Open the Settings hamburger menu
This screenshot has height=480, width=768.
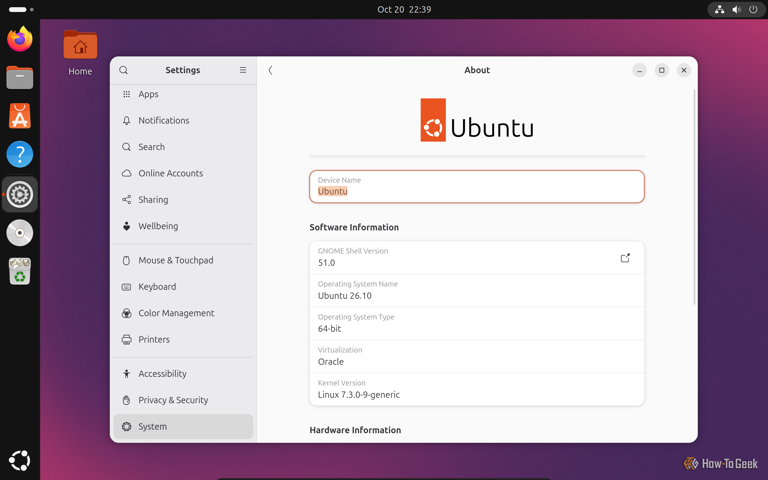coord(242,70)
